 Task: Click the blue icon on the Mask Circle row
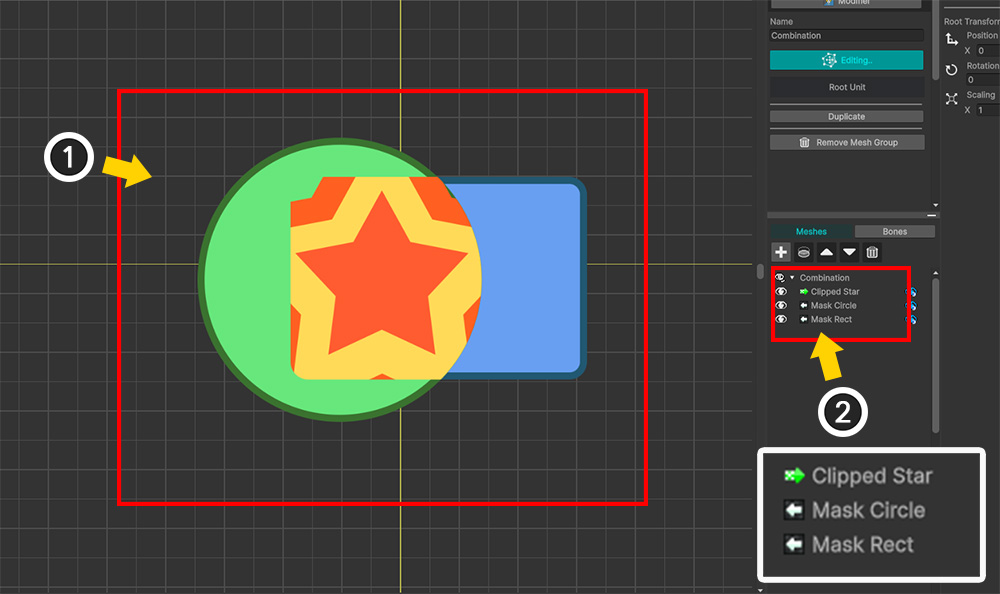pyautogui.click(x=911, y=306)
